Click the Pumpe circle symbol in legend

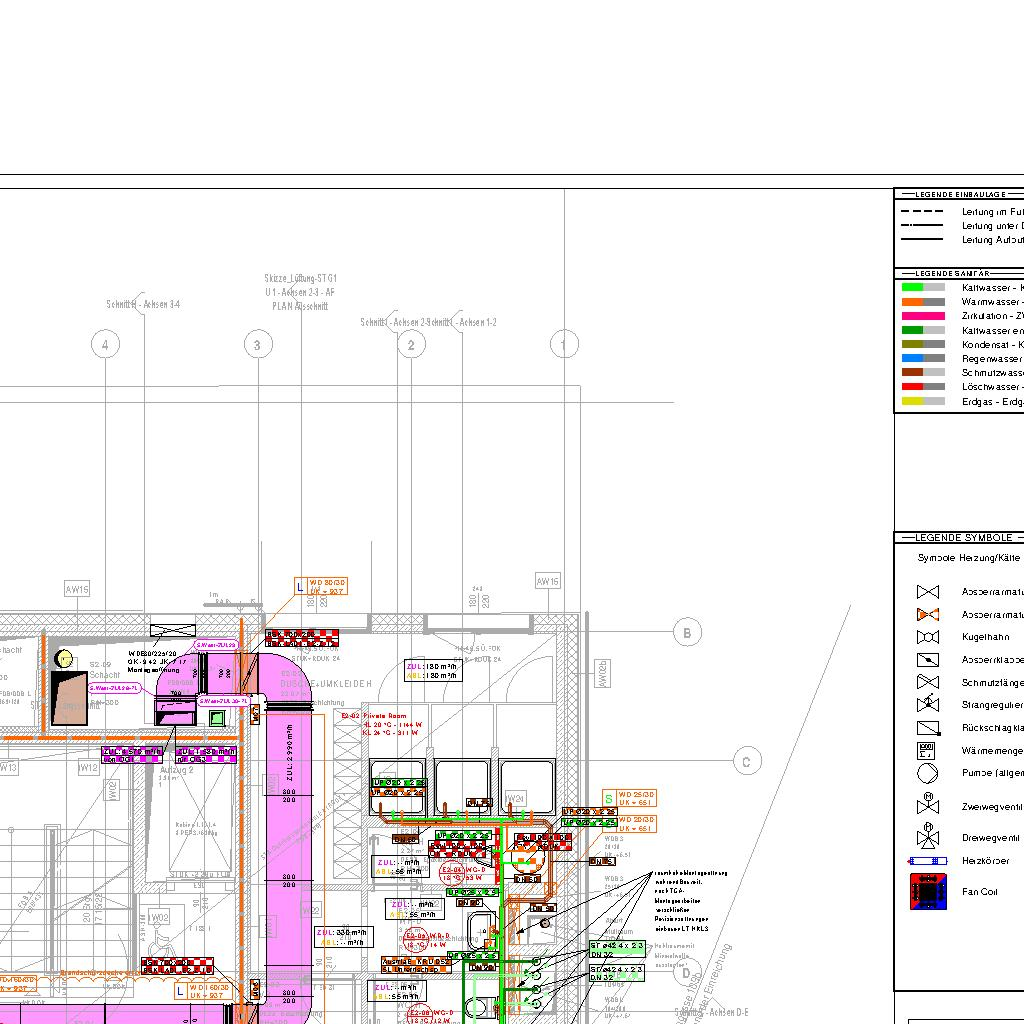click(927, 773)
